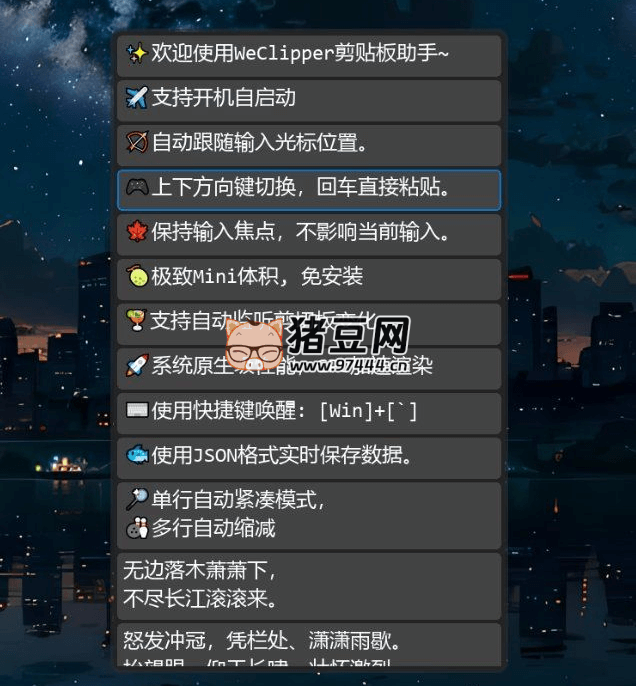Choose the 使用快捷键唤醒 [Win]+[`] entry
Viewport: 636px width, 686px height.
(x=309, y=413)
